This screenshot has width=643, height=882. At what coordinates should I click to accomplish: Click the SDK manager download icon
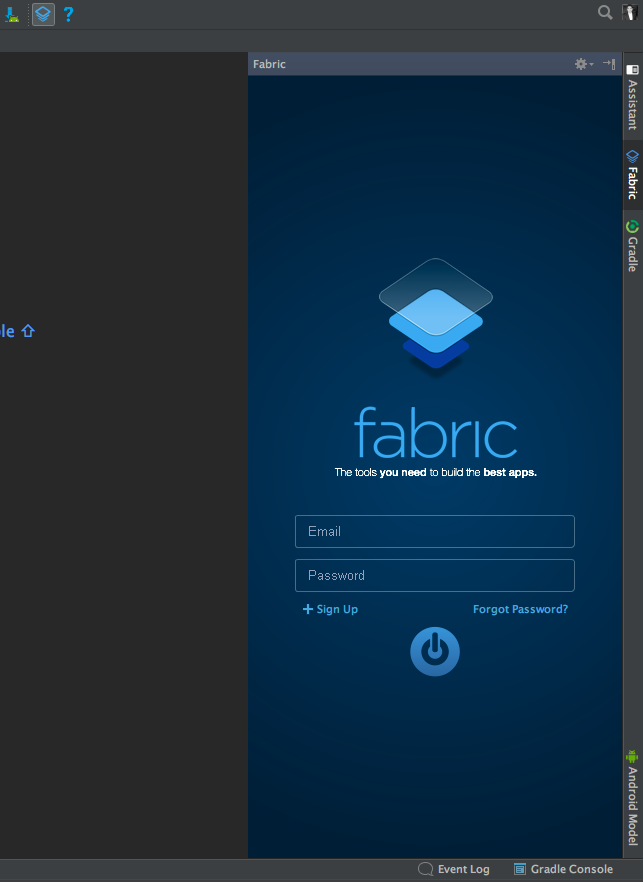(12, 15)
